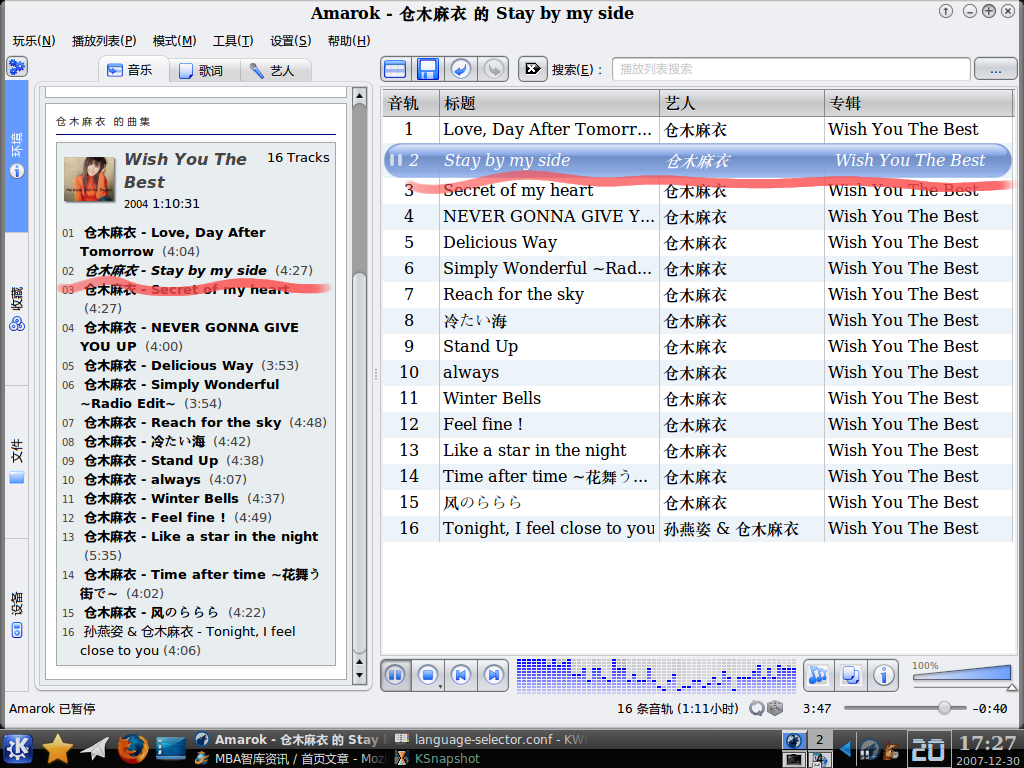
Task: Sort the playlist by the 艺人 column header
Action: point(742,103)
